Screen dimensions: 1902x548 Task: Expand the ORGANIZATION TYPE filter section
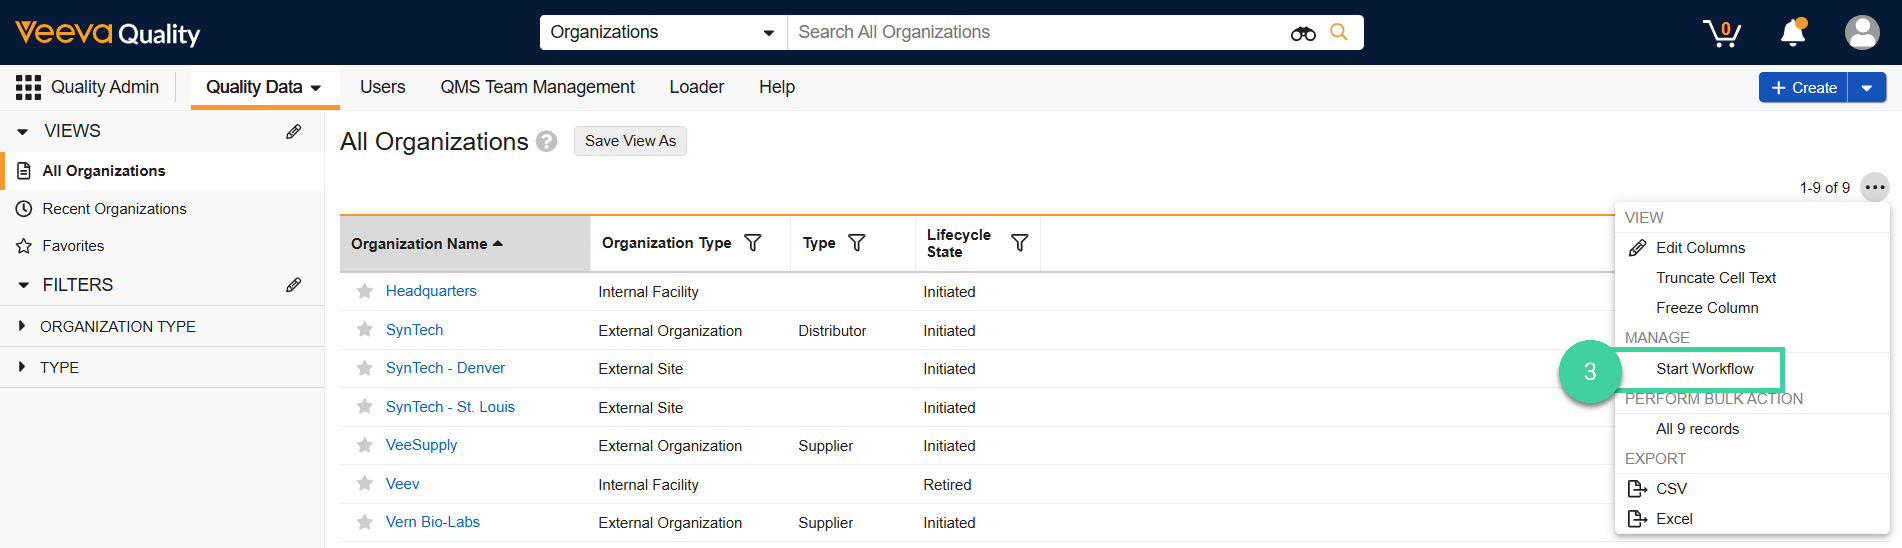(x=22, y=326)
